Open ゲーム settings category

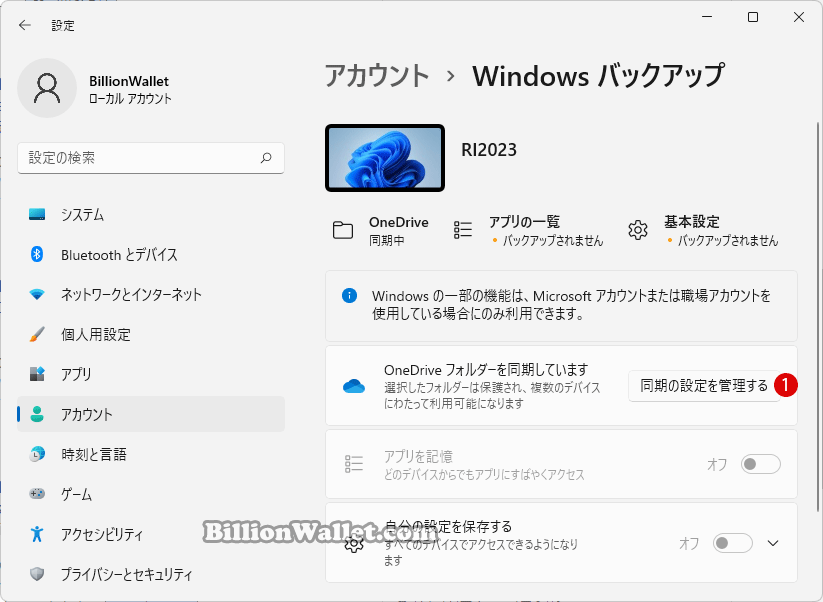point(151,494)
